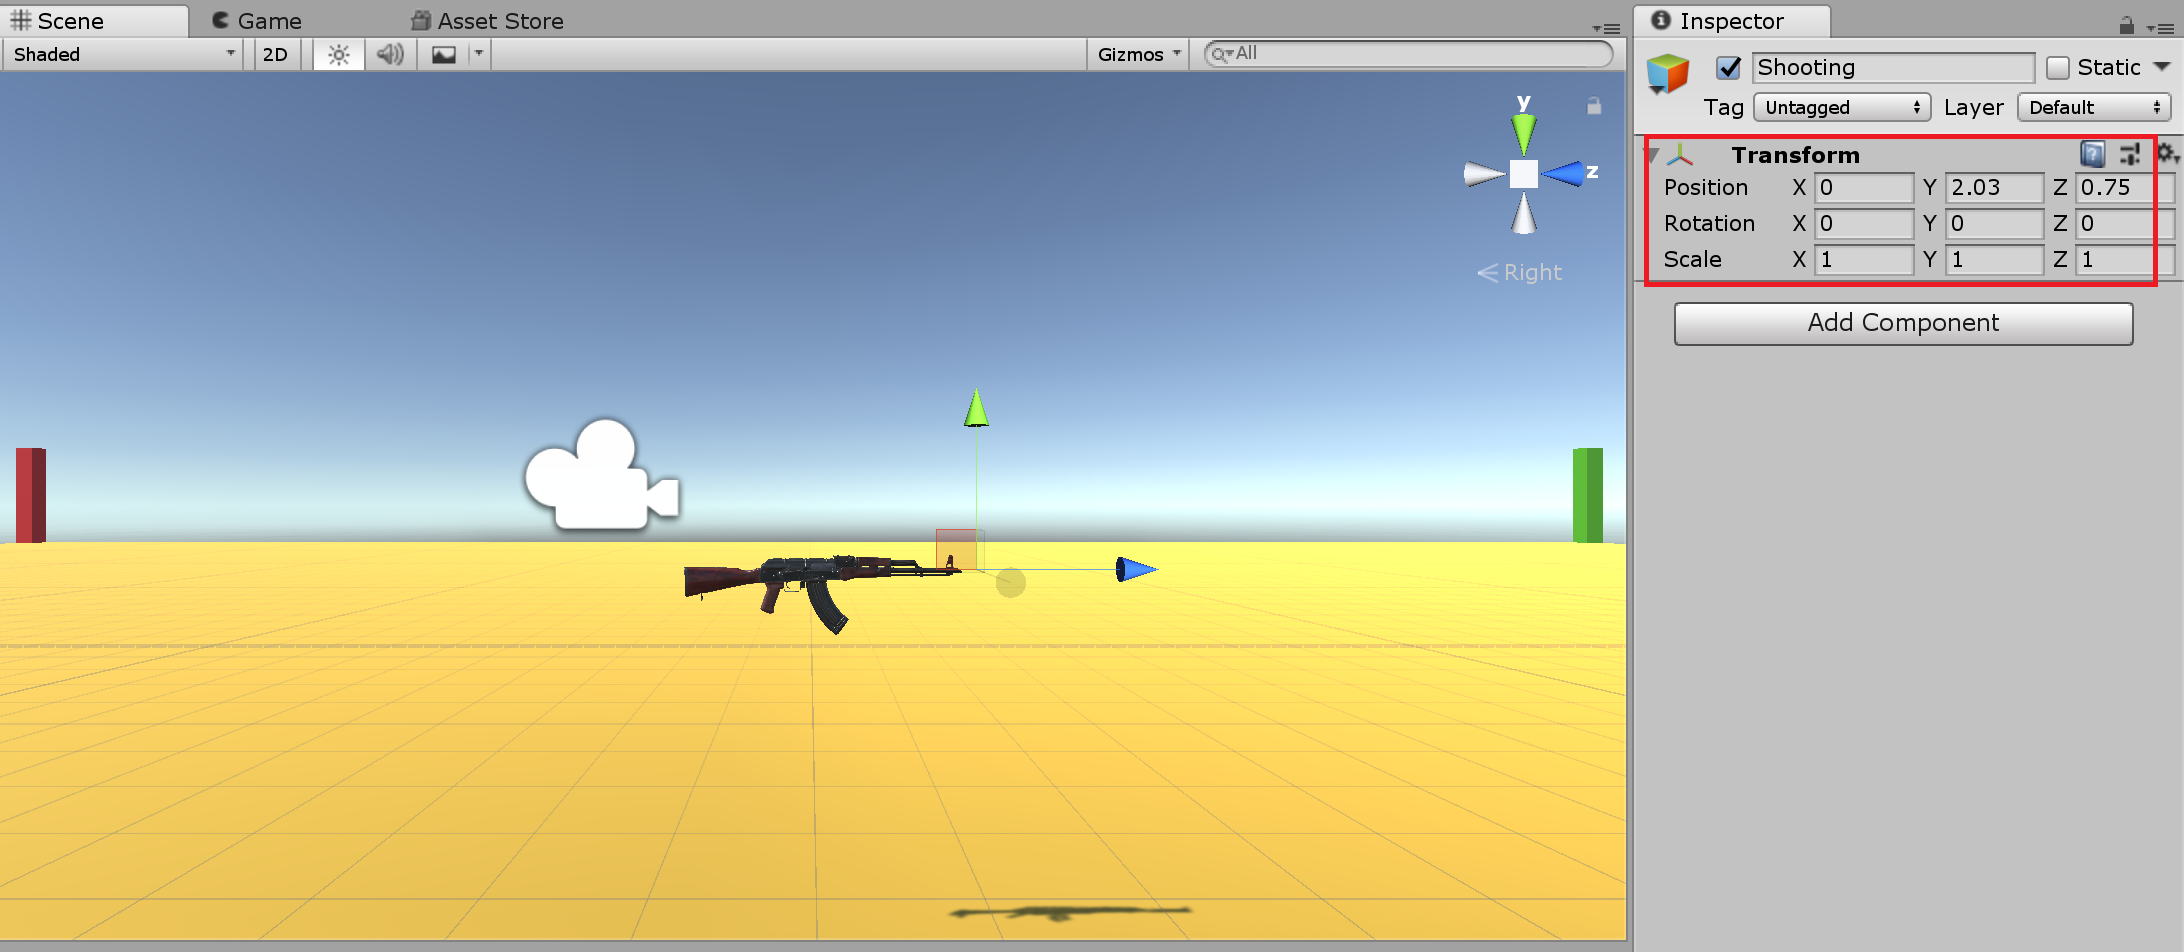The width and height of the screenshot is (2184, 952).
Task: Open the Transform component settings gear
Action: 2166,153
